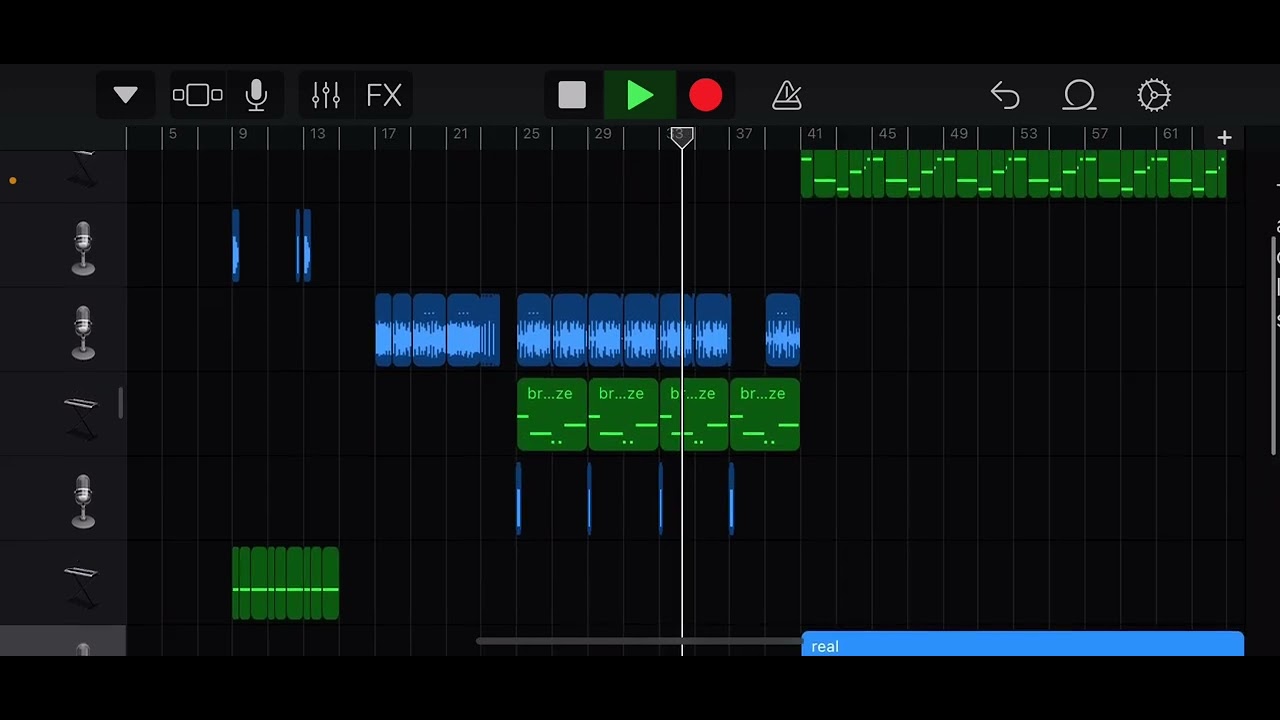
Task: Open the FX panel
Action: (384, 95)
